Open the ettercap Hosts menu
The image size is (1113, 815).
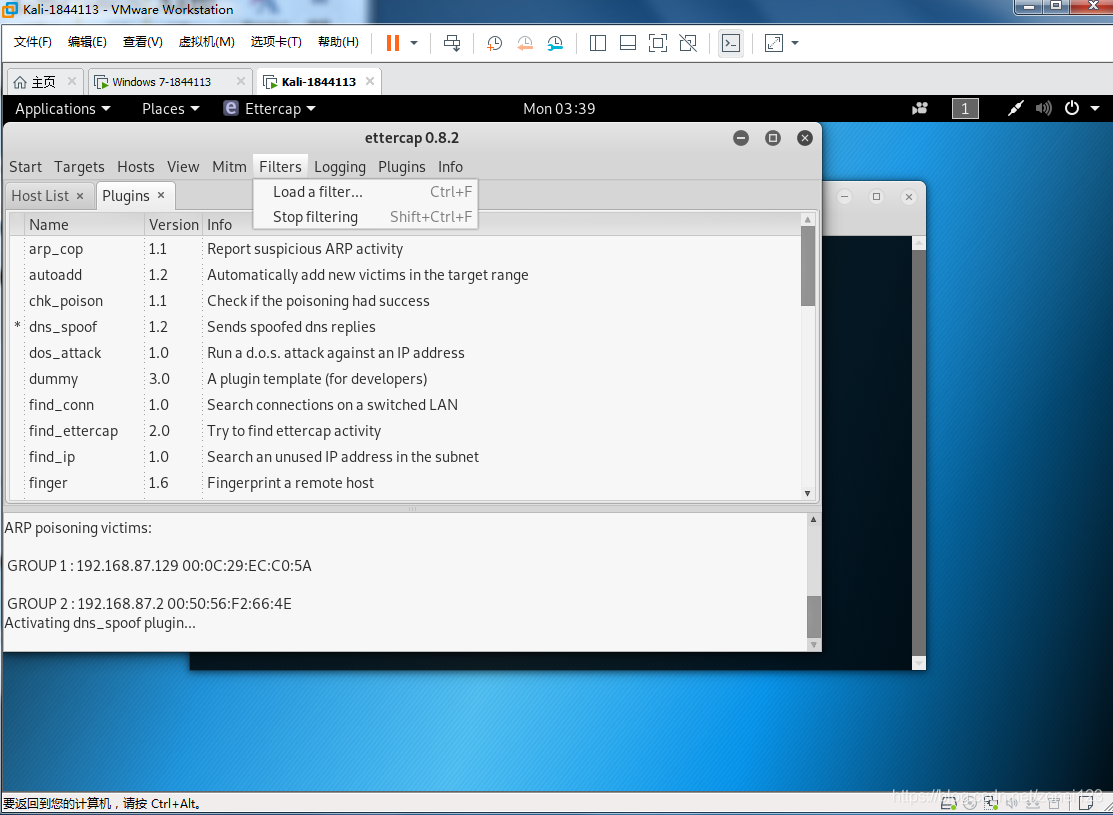coord(136,167)
